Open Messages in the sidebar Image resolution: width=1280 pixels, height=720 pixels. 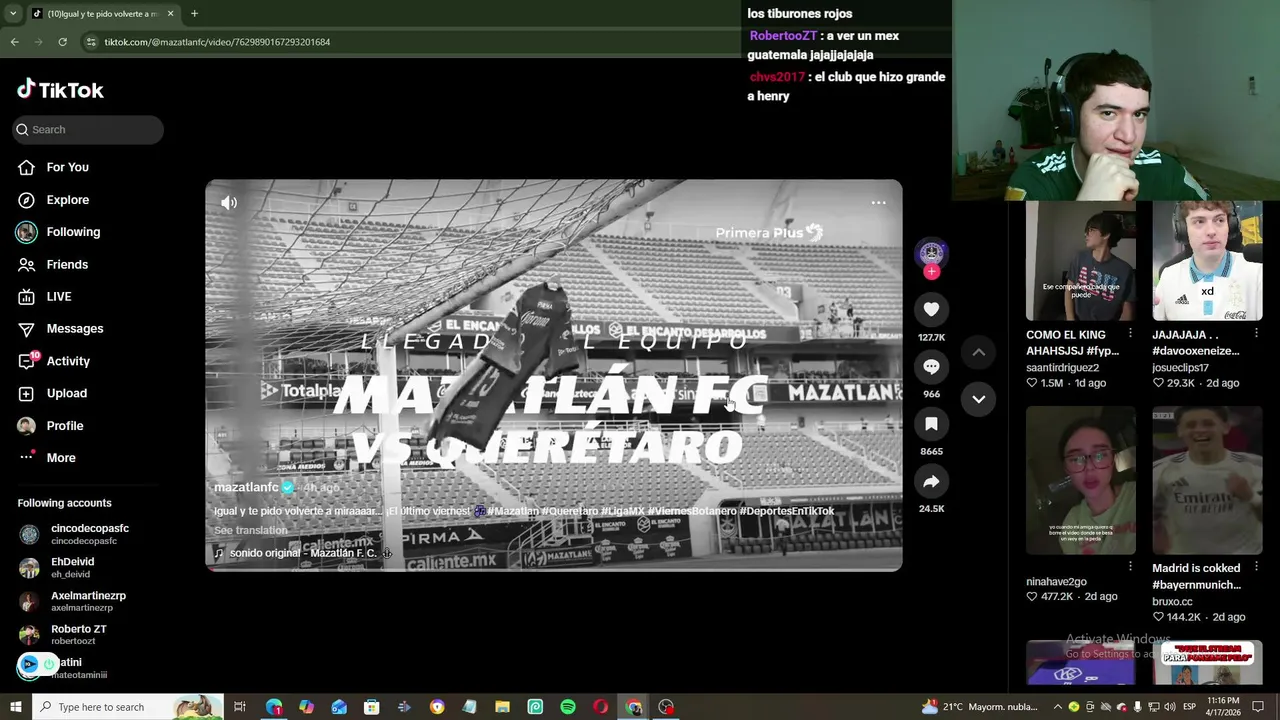(x=60, y=329)
